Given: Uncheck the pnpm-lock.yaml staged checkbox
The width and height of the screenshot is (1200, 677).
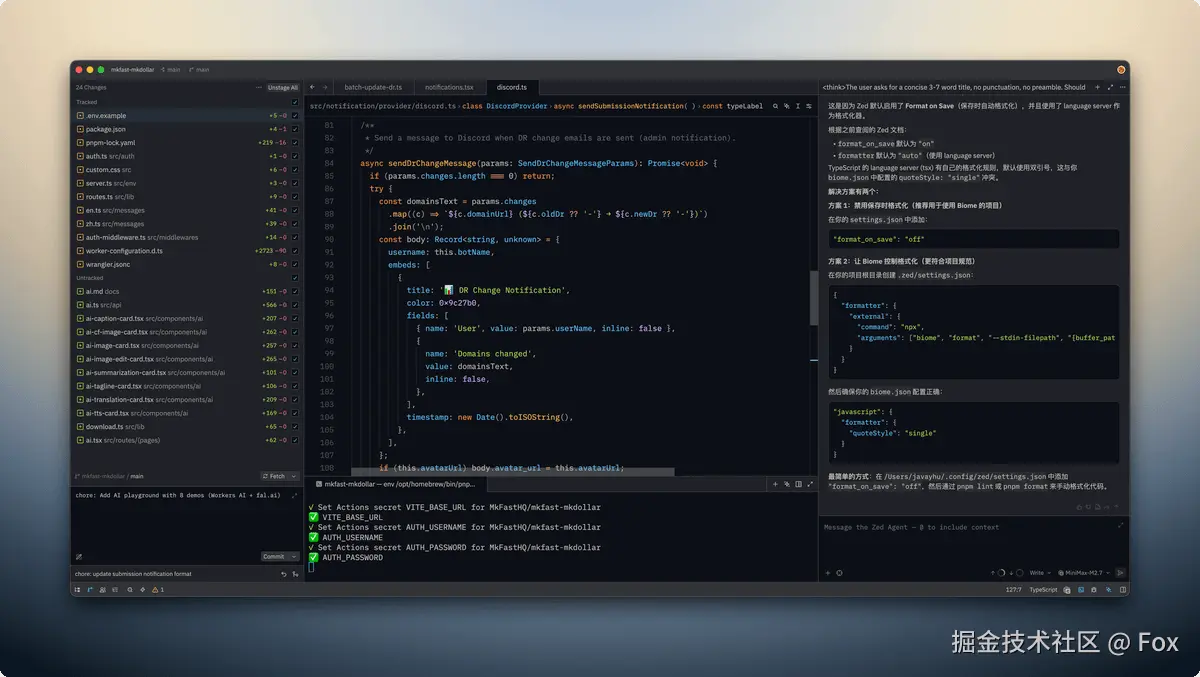Looking at the screenshot, I should [294, 143].
